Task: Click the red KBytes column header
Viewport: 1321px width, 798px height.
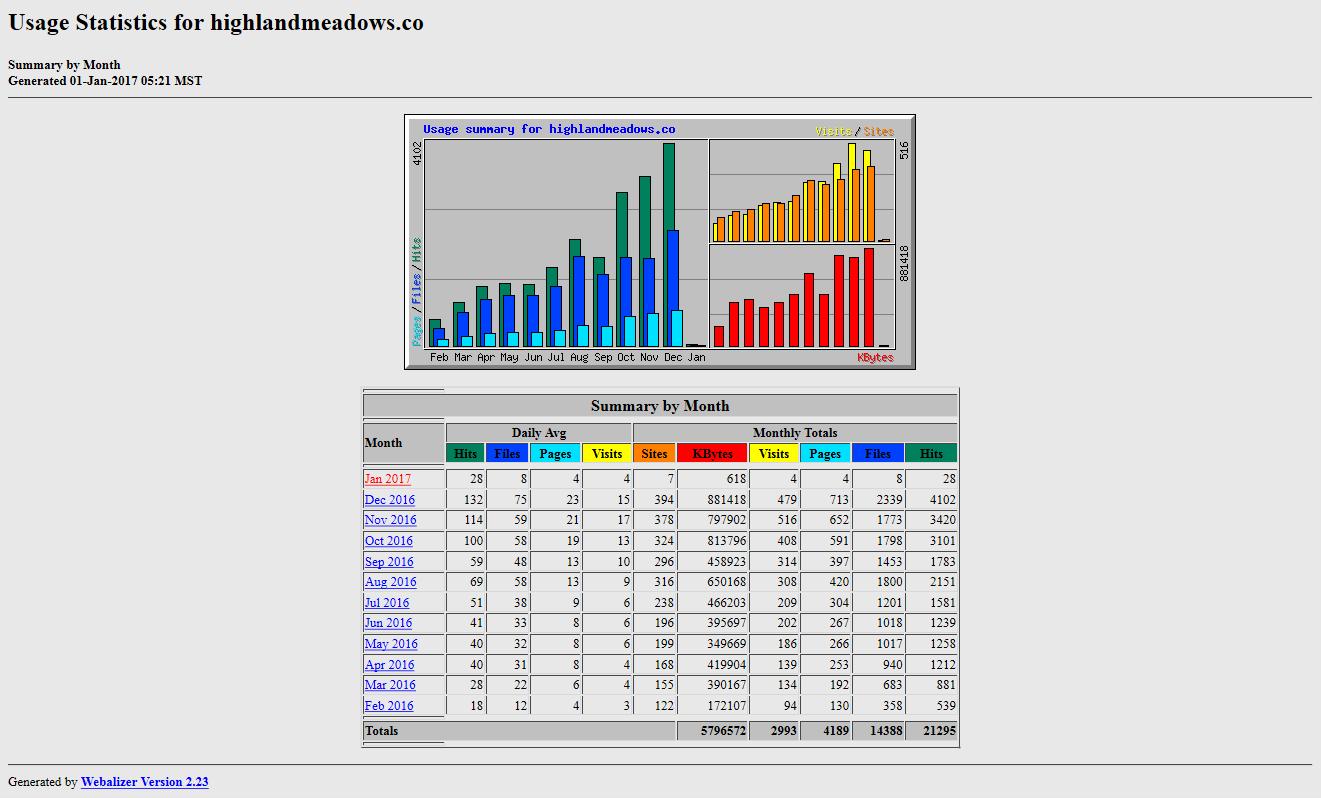Action: pyautogui.click(x=712, y=454)
